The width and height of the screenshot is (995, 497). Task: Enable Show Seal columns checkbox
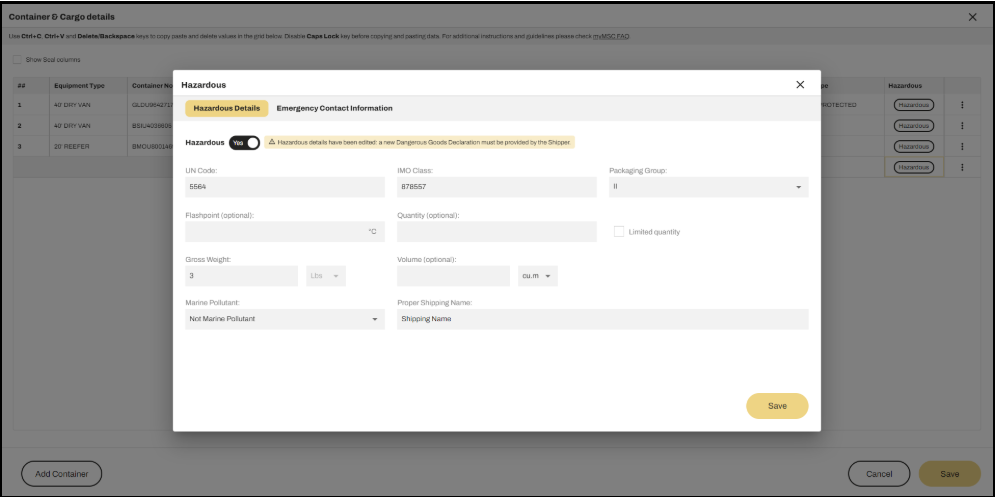17,60
